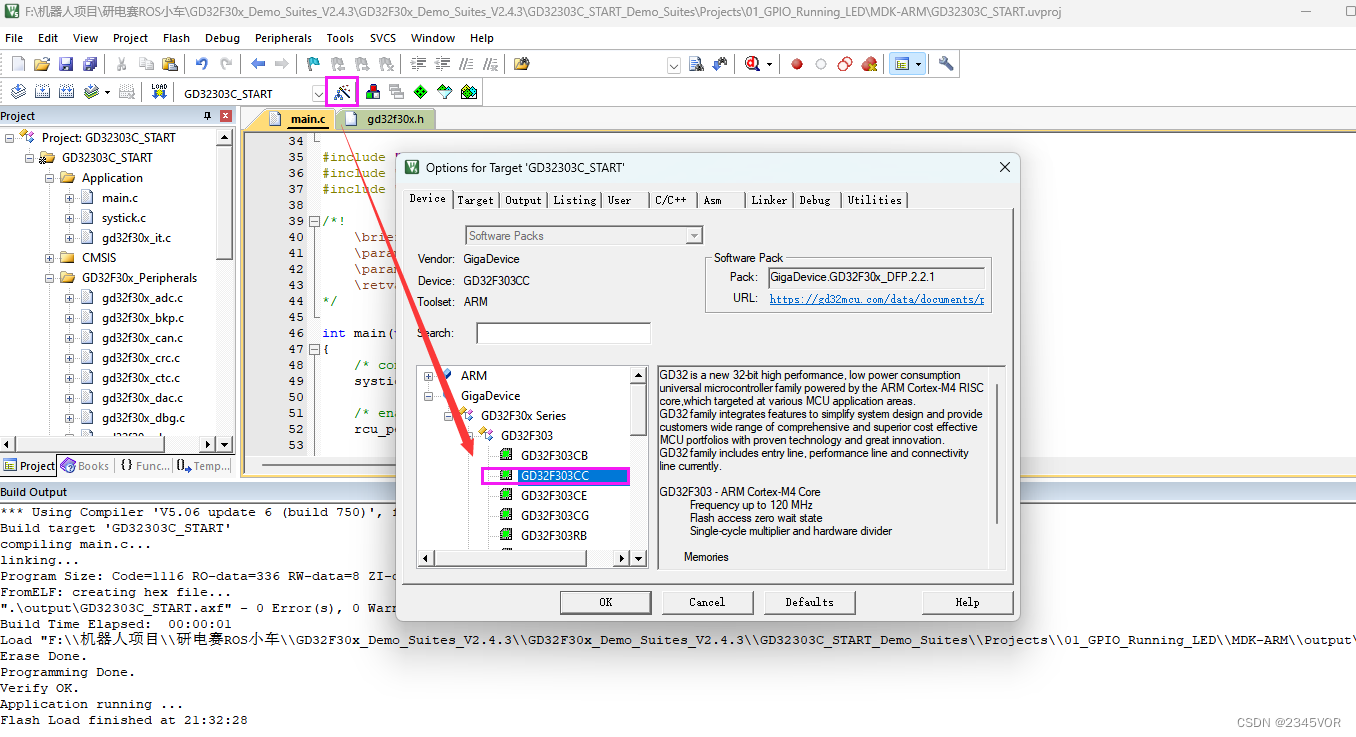1356x737 pixels.
Task: Expand the CMSIS folder in Project tree
Action: (x=50, y=258)
